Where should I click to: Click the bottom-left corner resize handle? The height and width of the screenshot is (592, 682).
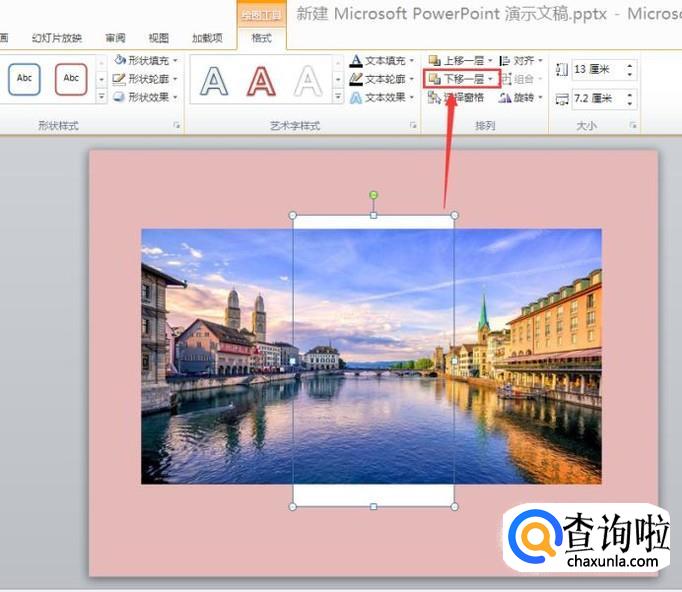[293, 506]
